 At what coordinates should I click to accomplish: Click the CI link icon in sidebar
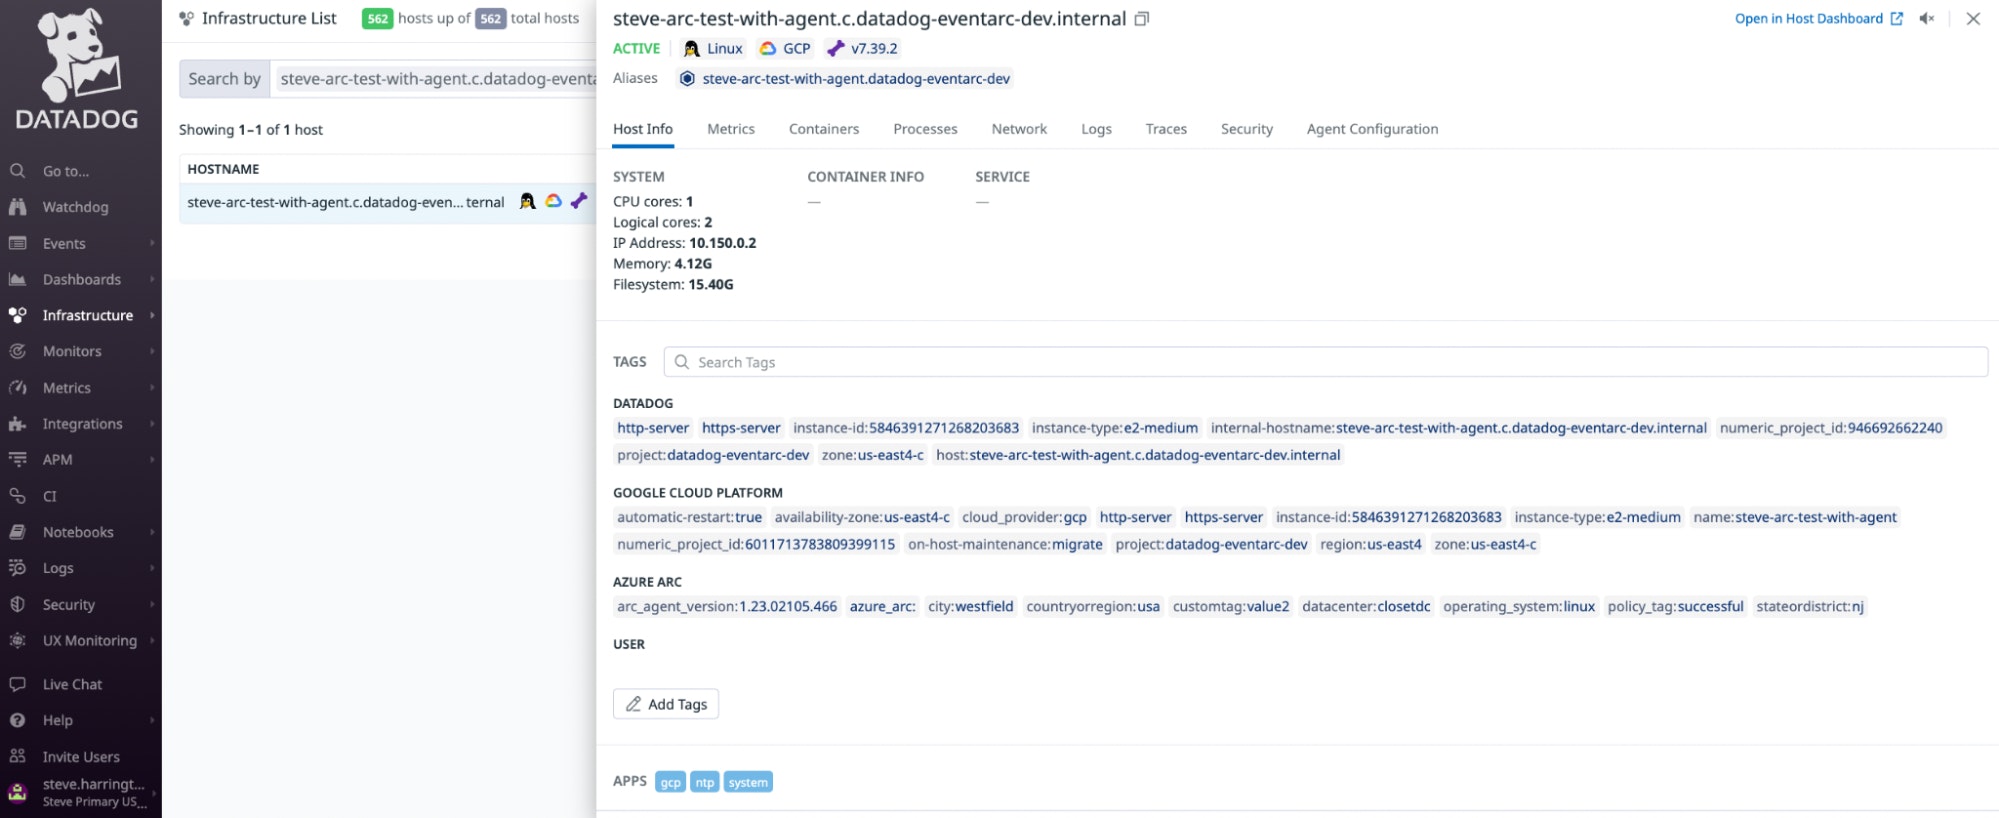coord(17,496)
